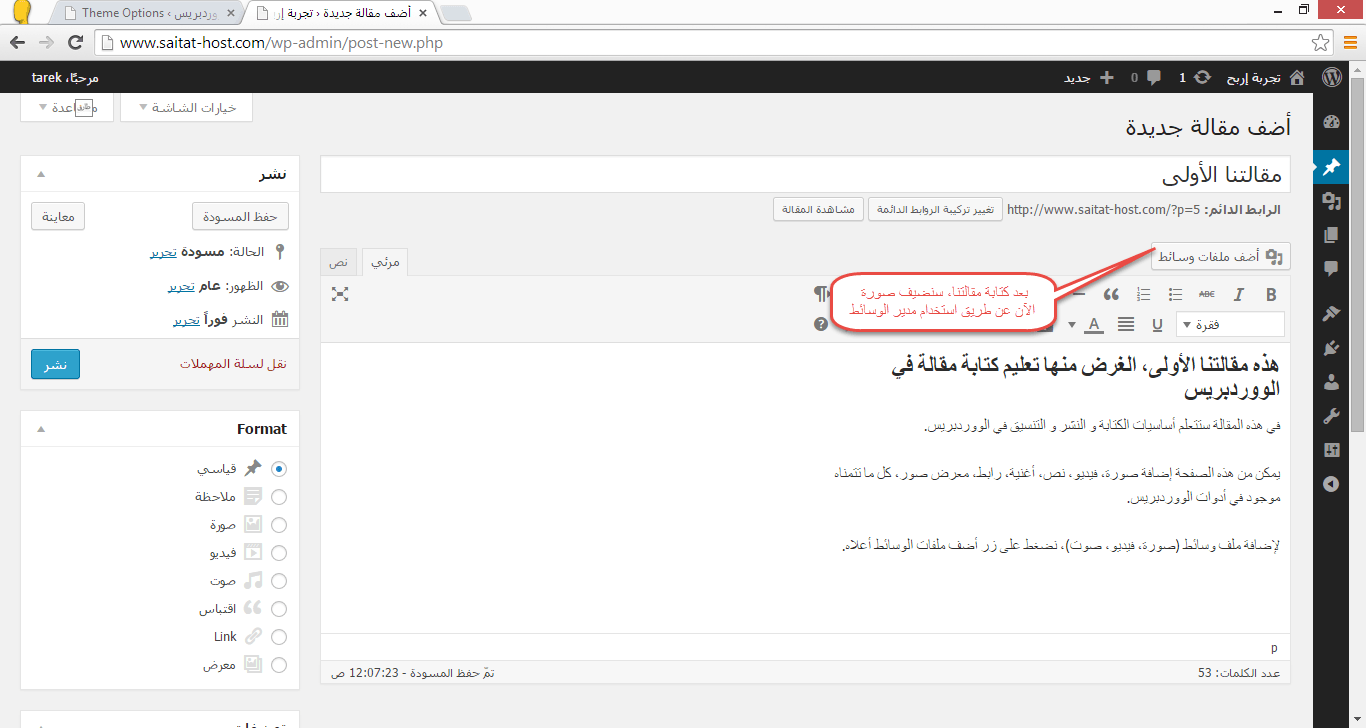Reload the page in the browser
This screenshot has width=1366, height=728.
pos(75,43)
